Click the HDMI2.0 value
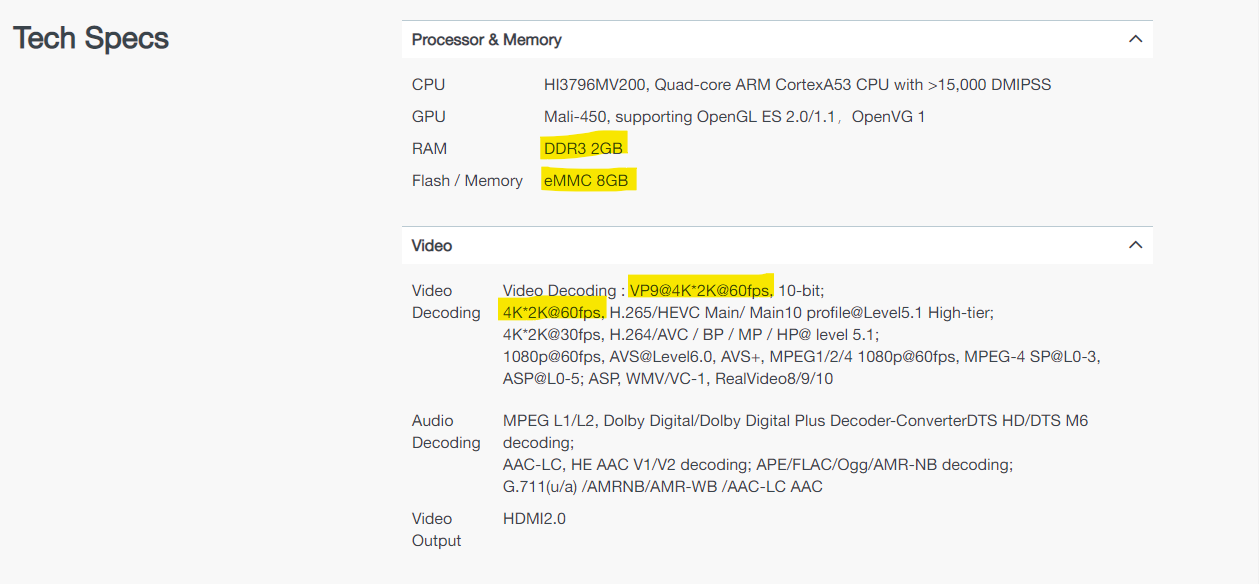The width and height of the screenshot is (1259, 584). click(x=534, y=519)
